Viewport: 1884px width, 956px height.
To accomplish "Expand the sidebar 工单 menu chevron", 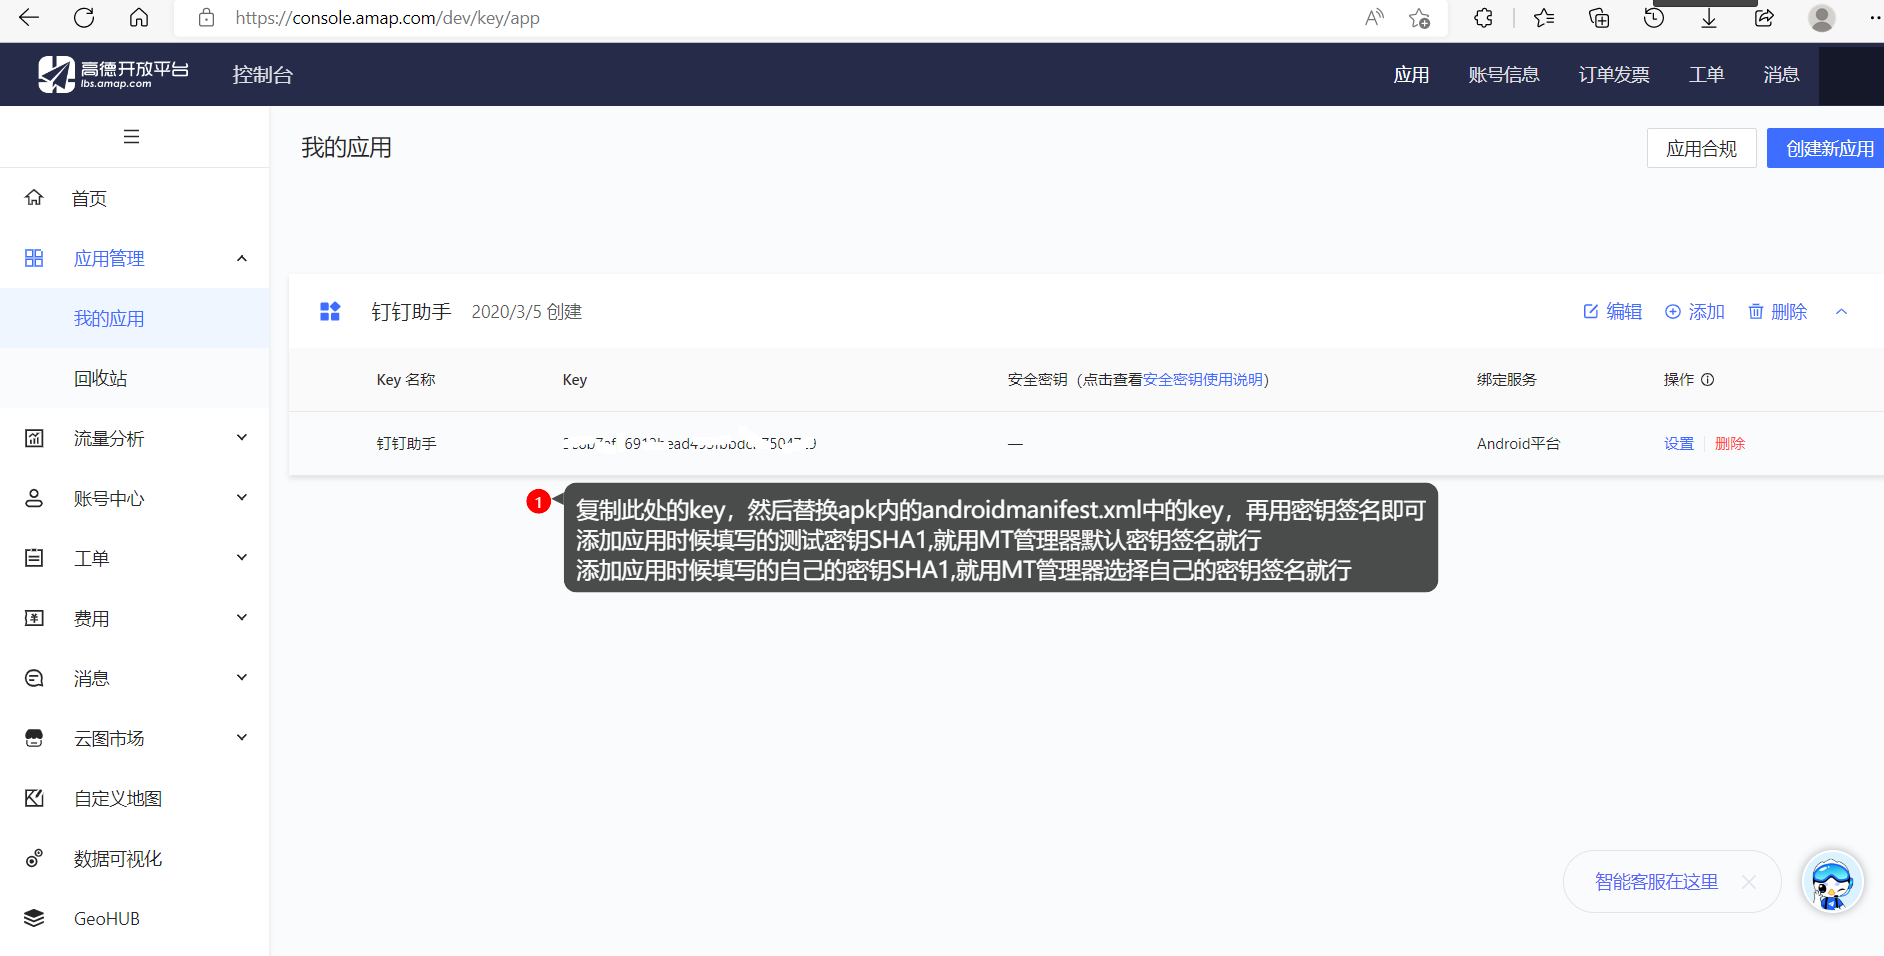I will (241, 558).
